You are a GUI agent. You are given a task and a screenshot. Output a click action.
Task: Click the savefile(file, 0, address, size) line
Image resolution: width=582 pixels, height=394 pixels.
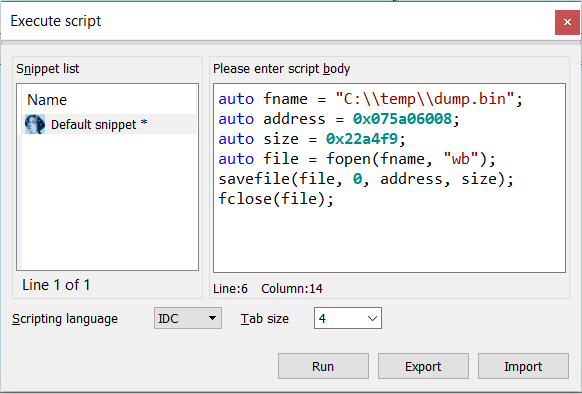366,179
